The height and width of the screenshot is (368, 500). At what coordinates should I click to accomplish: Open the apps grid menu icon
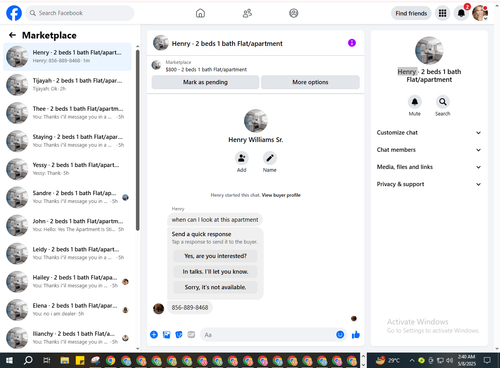pyautogui.click(x=442, y=13)
